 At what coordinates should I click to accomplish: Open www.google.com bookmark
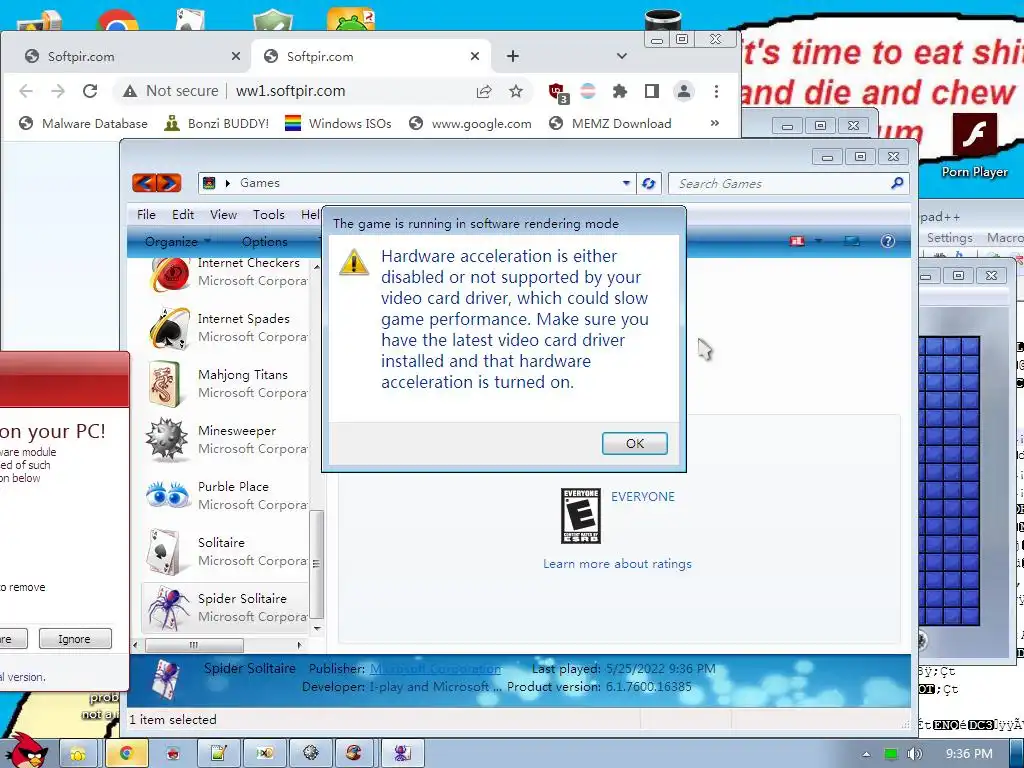point(470,123)
